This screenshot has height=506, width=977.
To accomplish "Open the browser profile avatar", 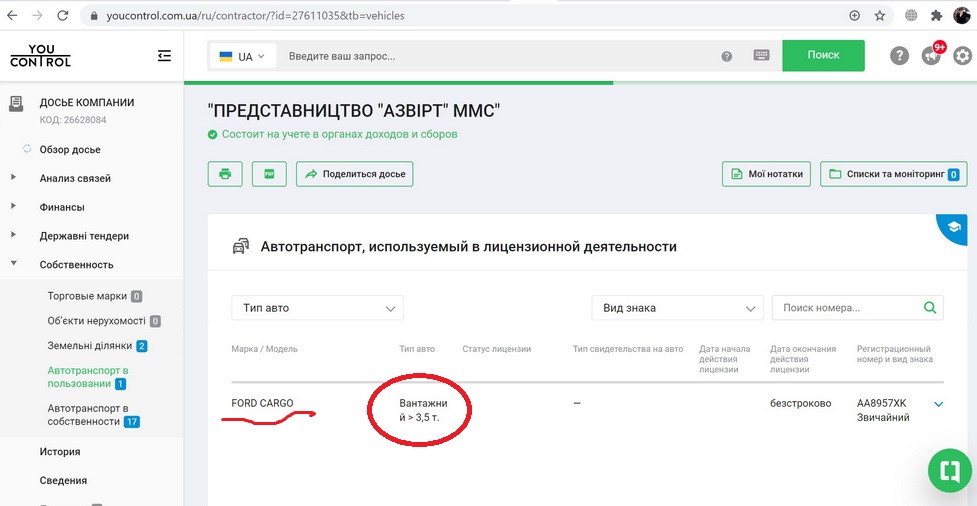I will (x=961, y=16).
